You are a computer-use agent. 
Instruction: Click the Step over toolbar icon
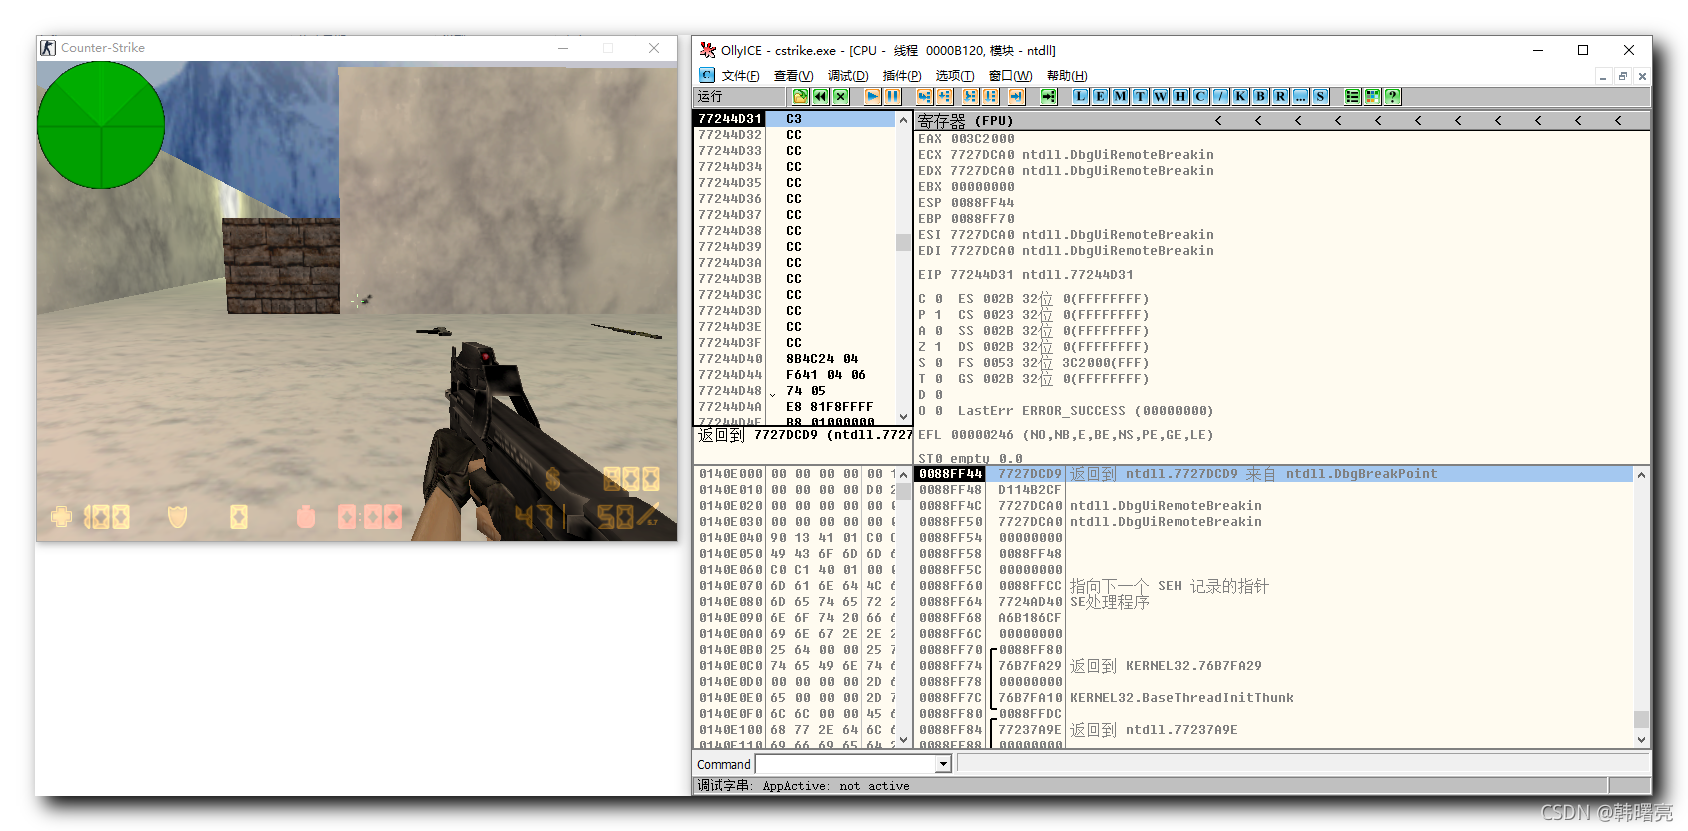[x=944, y=96]
